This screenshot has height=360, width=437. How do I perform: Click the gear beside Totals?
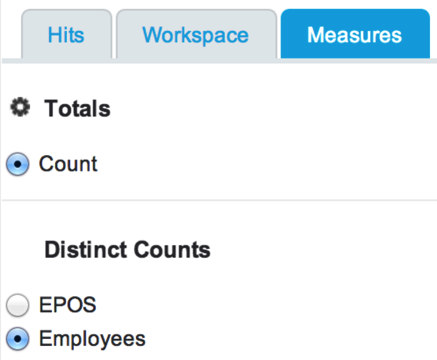tap(20, 107)
